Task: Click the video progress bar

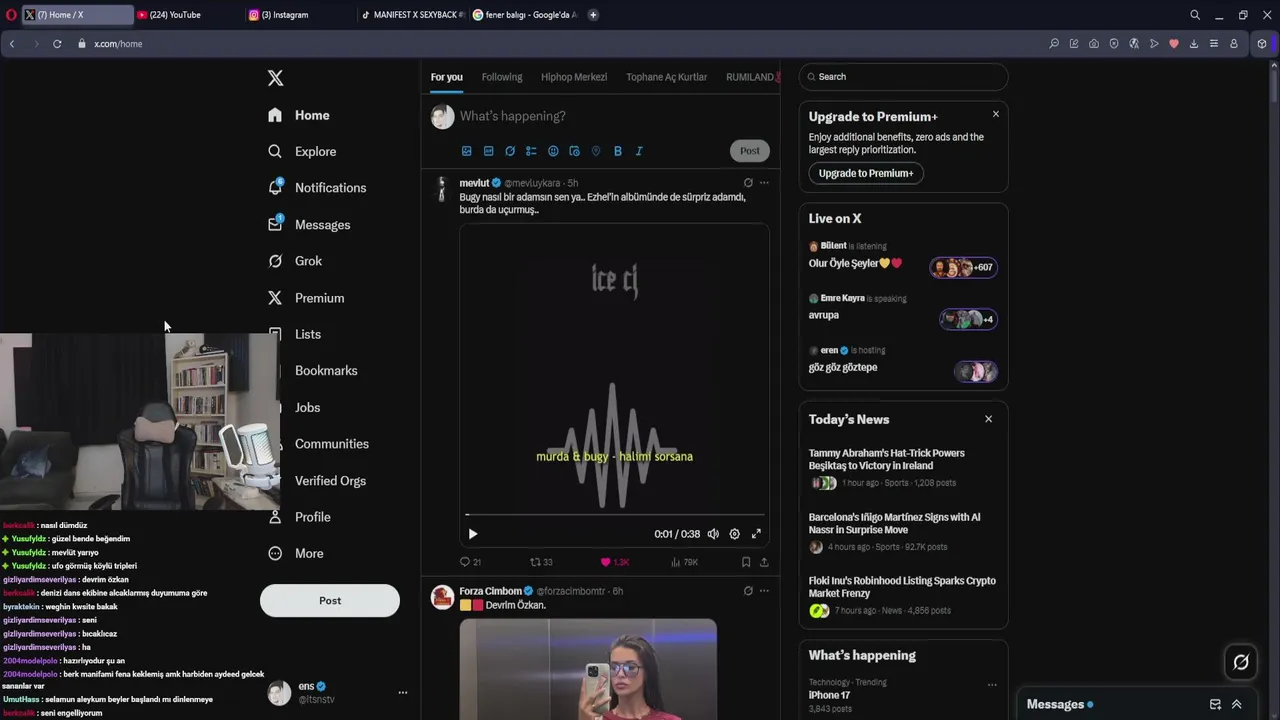Action: 614,516
